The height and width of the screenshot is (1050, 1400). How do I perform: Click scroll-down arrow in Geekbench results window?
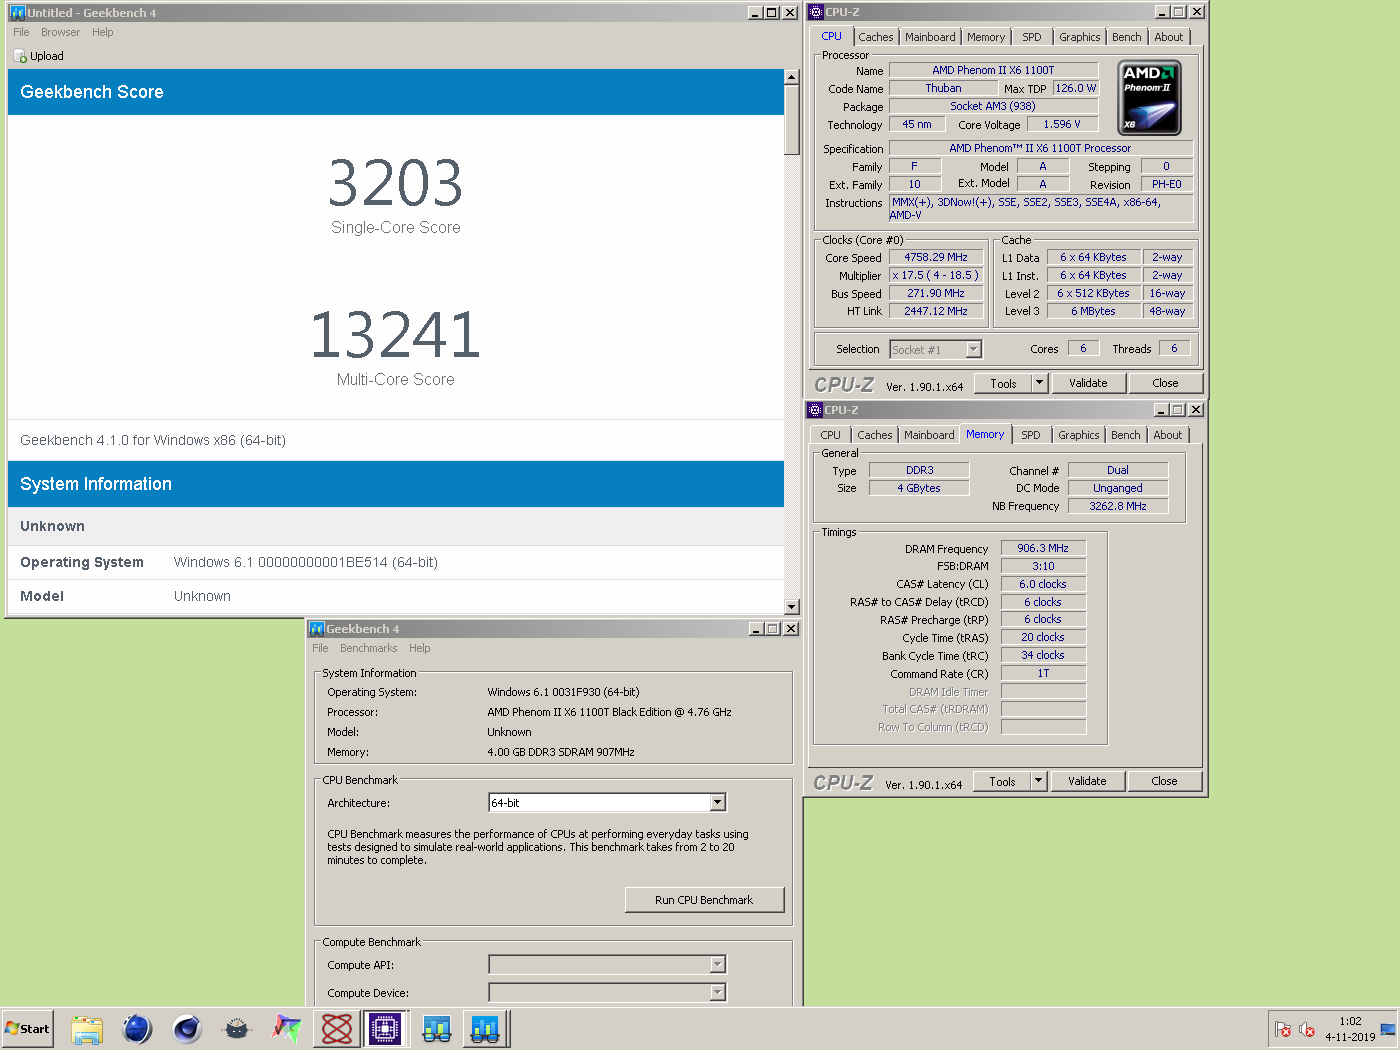tap(792, 607)
